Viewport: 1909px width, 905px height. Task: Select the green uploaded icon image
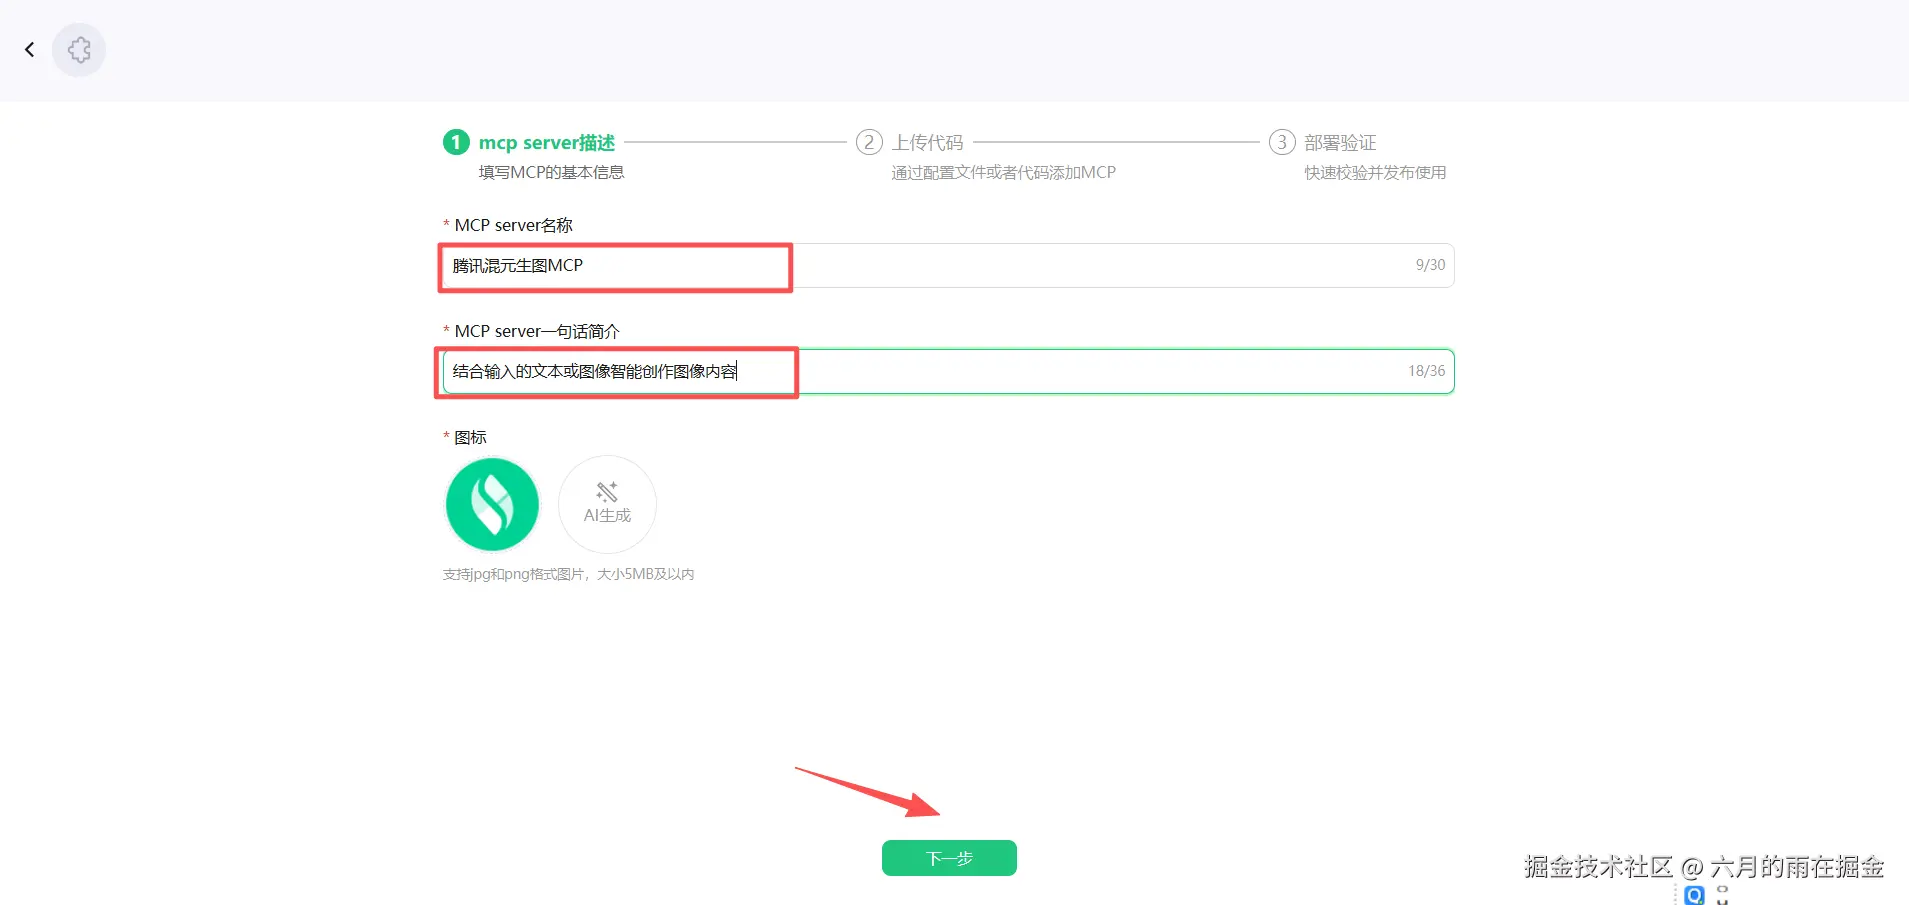492,504
